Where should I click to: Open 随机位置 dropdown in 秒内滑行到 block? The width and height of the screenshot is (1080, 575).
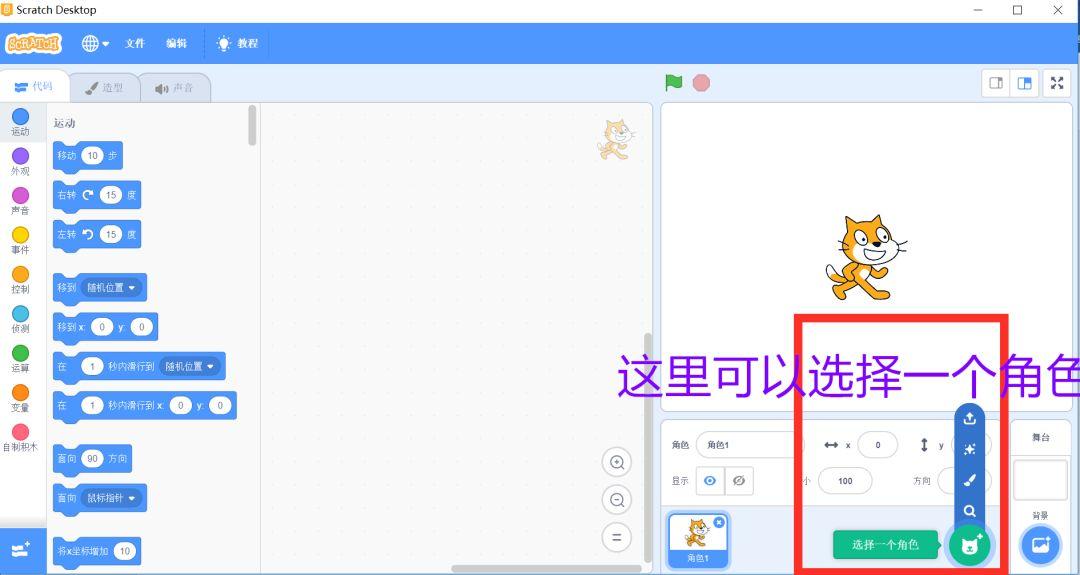190,366
